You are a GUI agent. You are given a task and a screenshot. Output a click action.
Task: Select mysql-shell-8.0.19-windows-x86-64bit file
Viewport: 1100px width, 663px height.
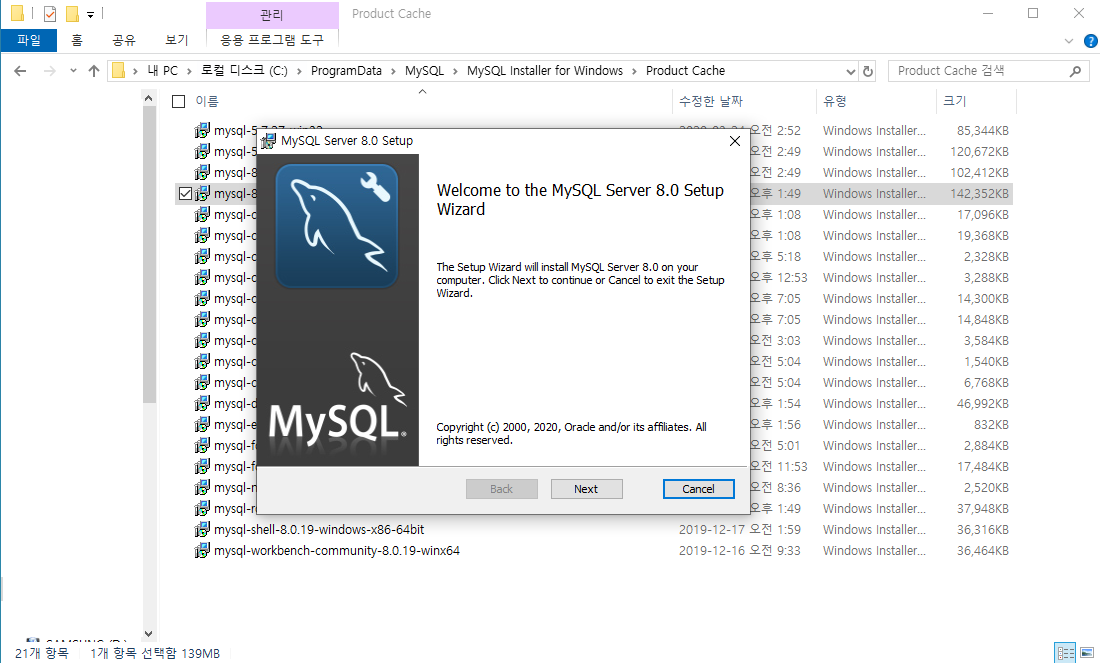tap(319, 530)
